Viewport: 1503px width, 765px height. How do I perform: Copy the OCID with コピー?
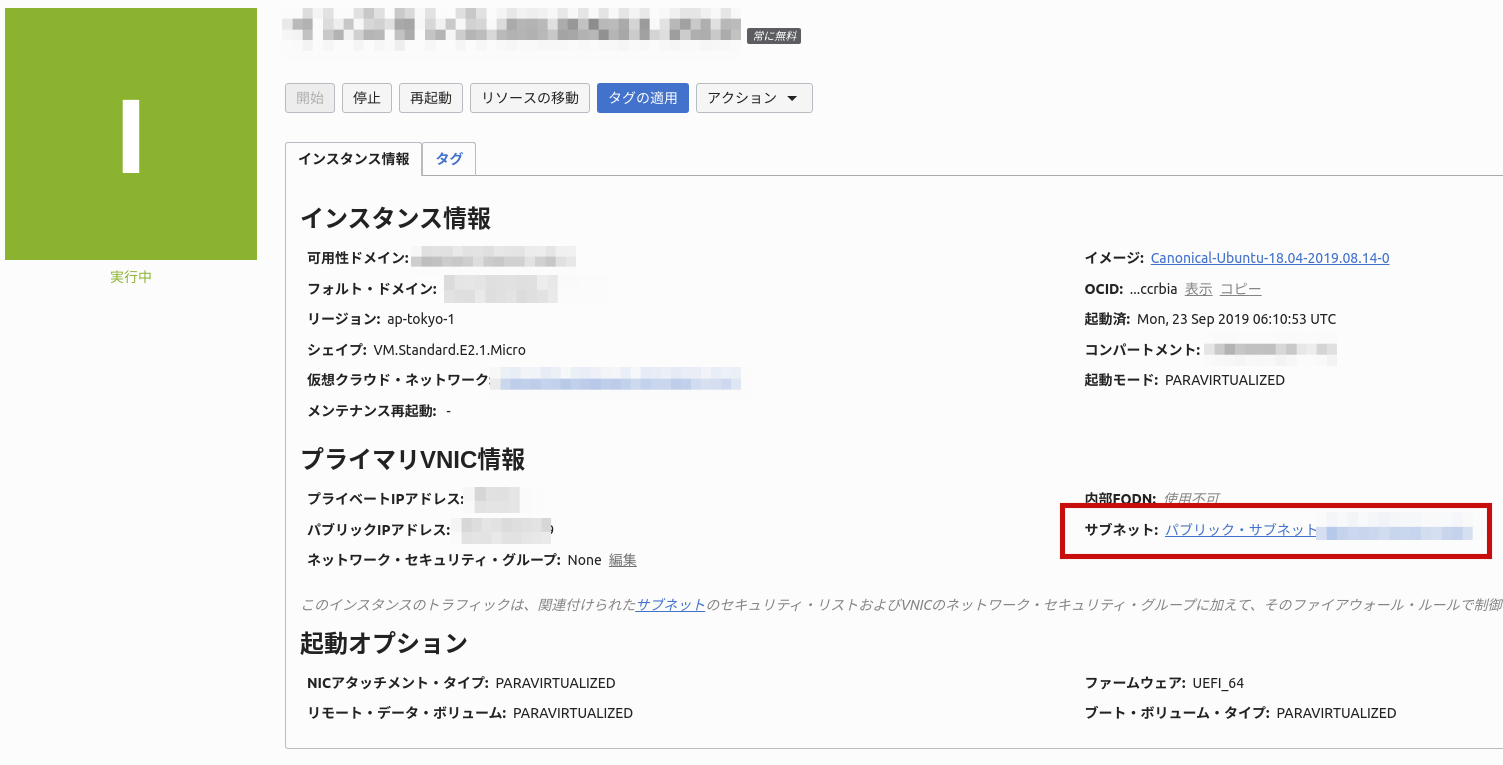pyautogui.click(x=1240, y=288)
